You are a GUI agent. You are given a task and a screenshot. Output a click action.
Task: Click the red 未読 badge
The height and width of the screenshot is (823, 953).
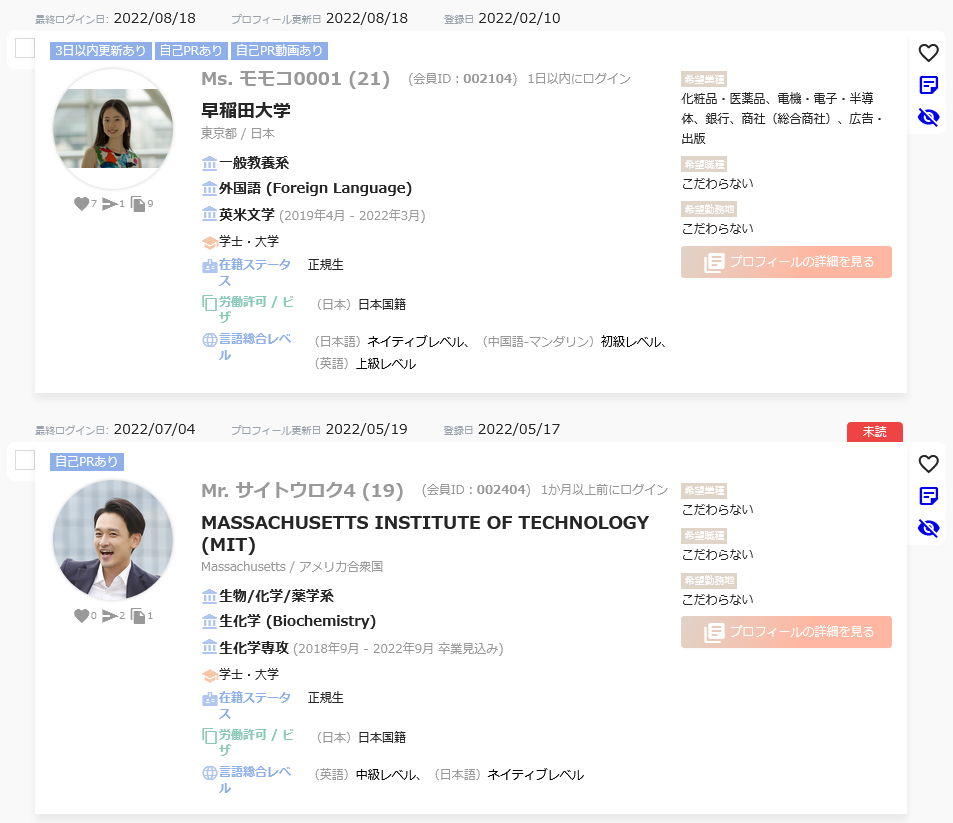pos(875,432)
